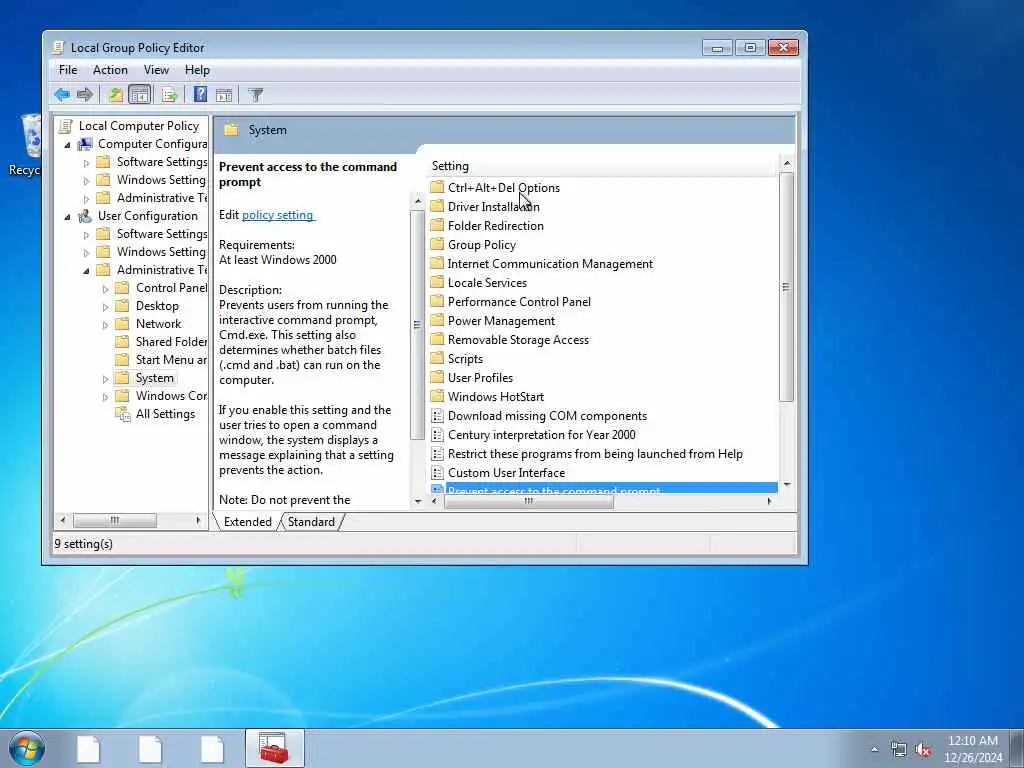Click the red toolbox taskbar icon
Screen dimensions: 1024x768
click(274, 748)
